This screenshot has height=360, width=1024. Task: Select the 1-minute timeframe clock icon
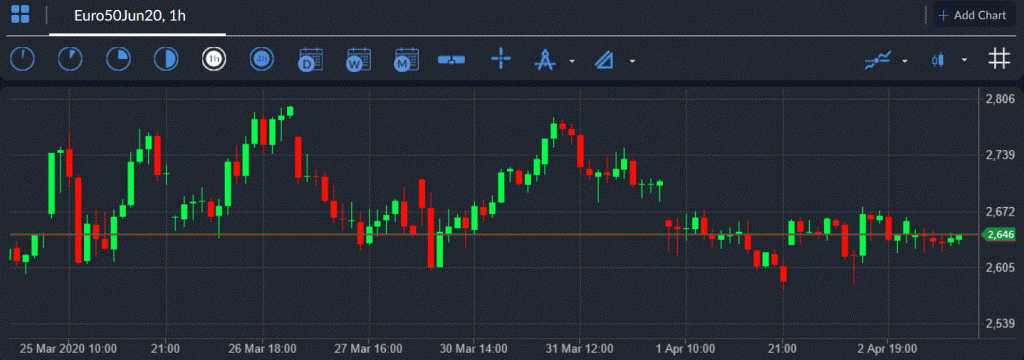click(x=22, y=59)
